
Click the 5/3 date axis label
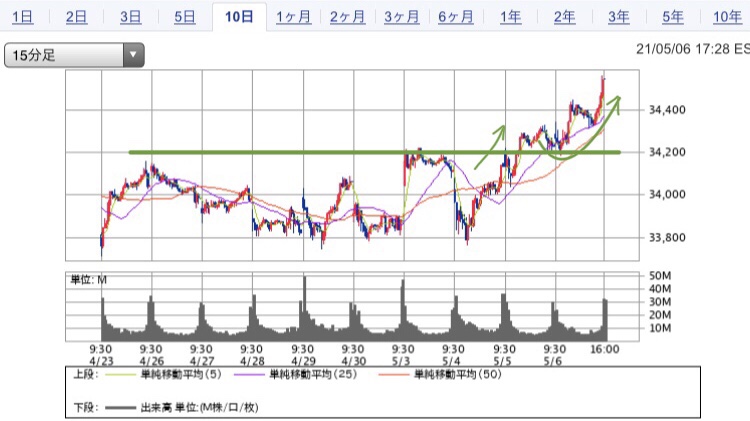tap(401, 361)
